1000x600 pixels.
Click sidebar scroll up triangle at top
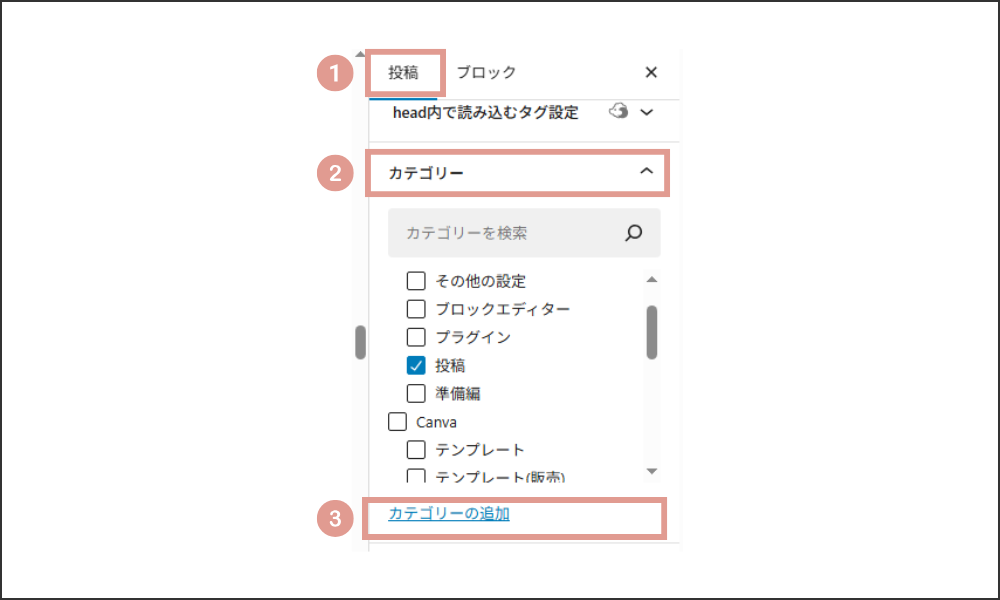tap(360, 54)
